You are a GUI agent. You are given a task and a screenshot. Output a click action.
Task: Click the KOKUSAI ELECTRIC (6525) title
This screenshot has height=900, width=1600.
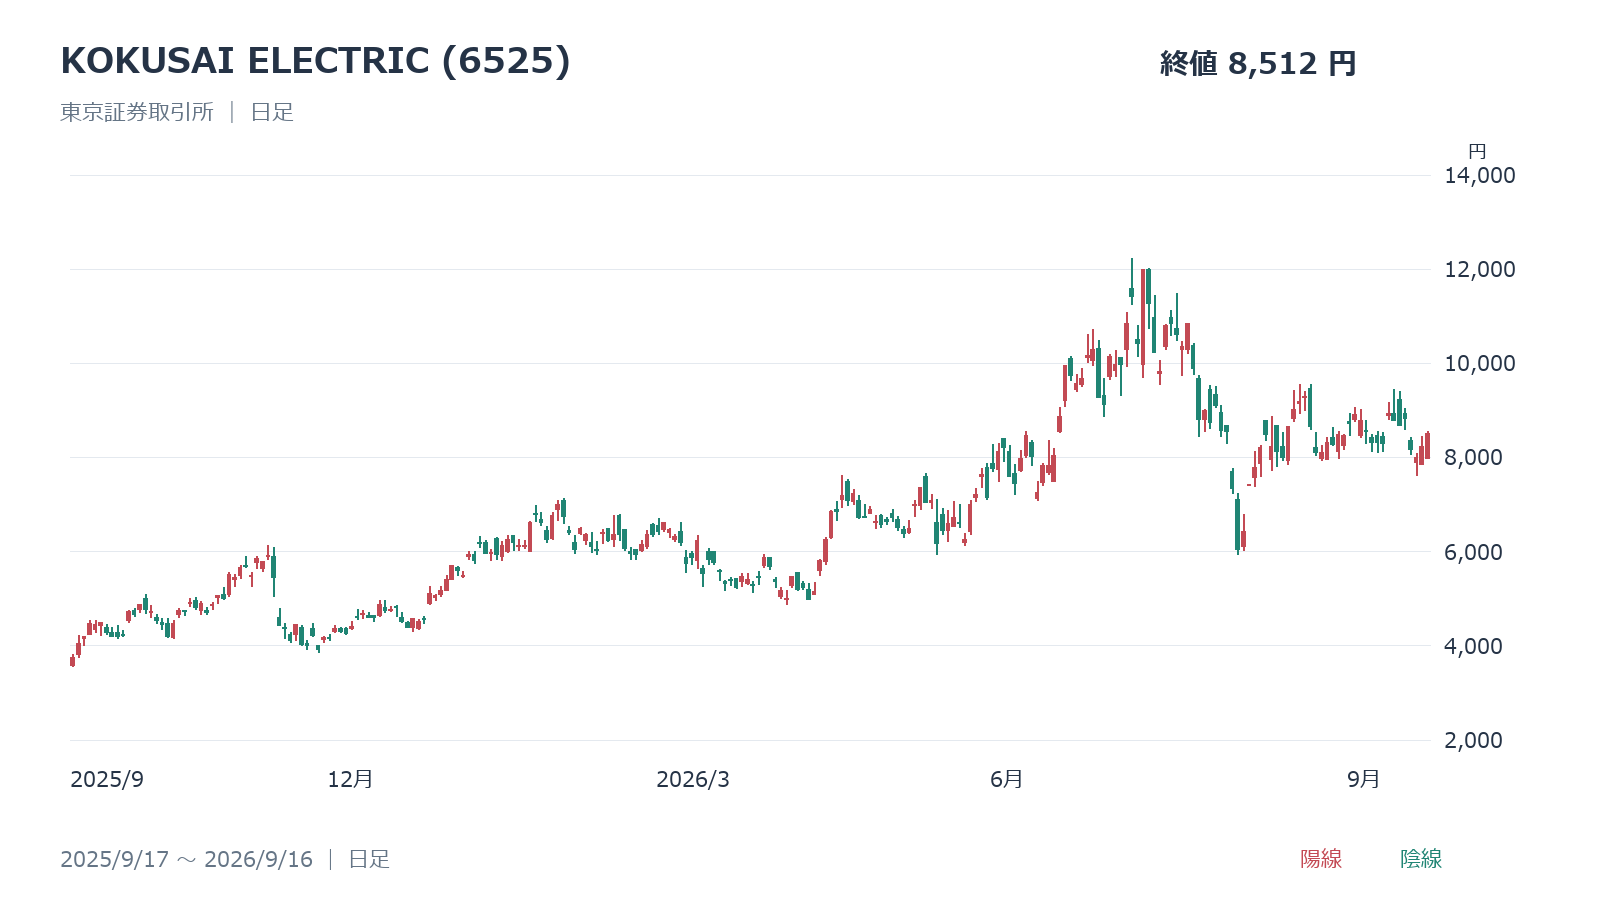pos(316,61)
